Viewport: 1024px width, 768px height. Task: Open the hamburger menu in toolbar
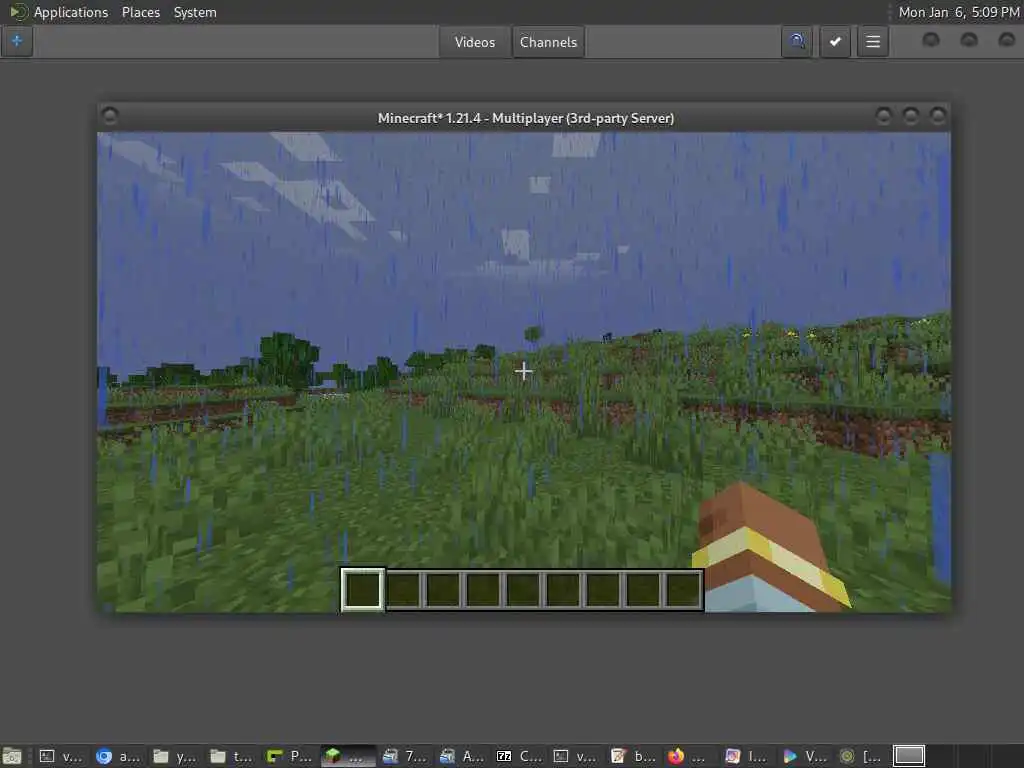pos(872,42)
